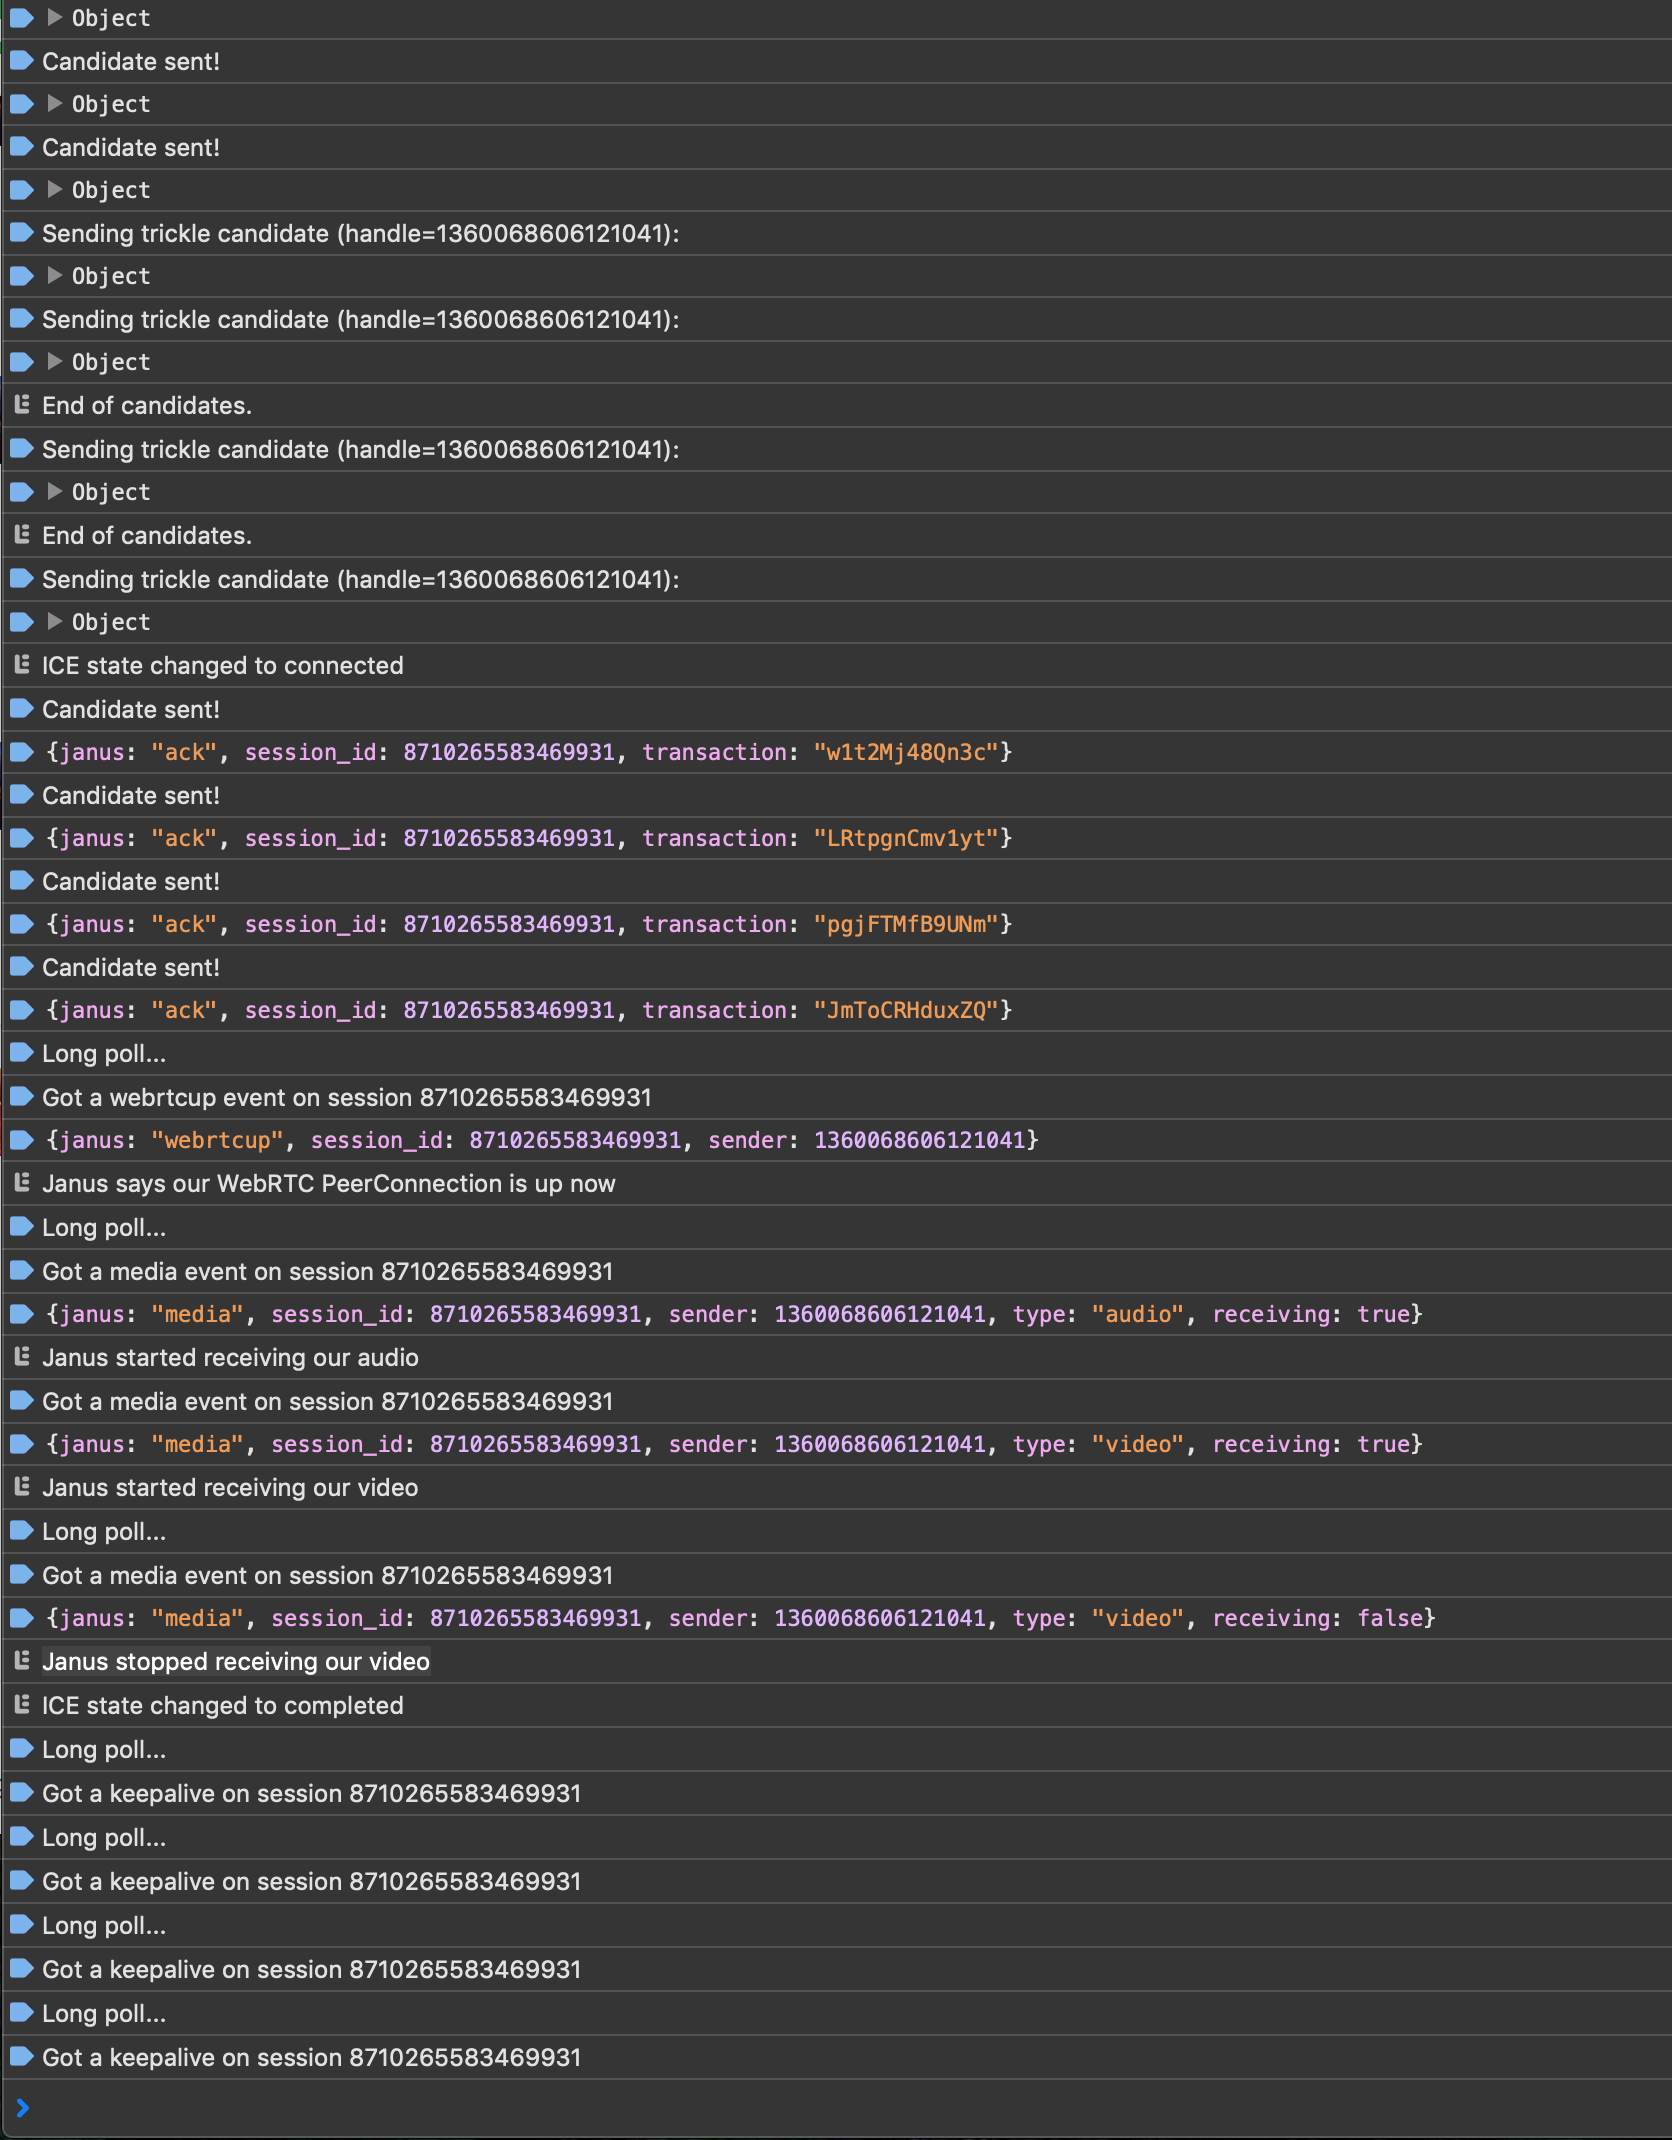Click the janus "webrtcup" object with sender 1360068606121041

tap(543, 1141)
